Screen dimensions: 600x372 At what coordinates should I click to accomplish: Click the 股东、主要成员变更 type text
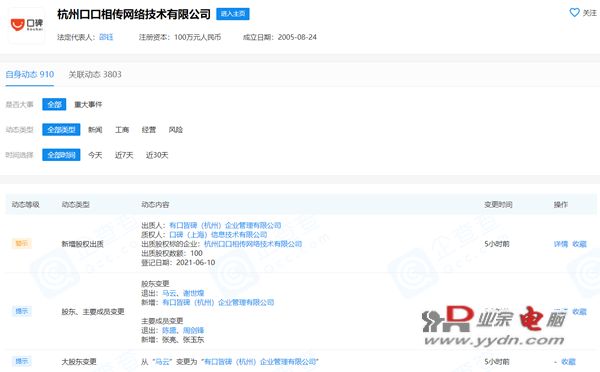tap(93, 312)
